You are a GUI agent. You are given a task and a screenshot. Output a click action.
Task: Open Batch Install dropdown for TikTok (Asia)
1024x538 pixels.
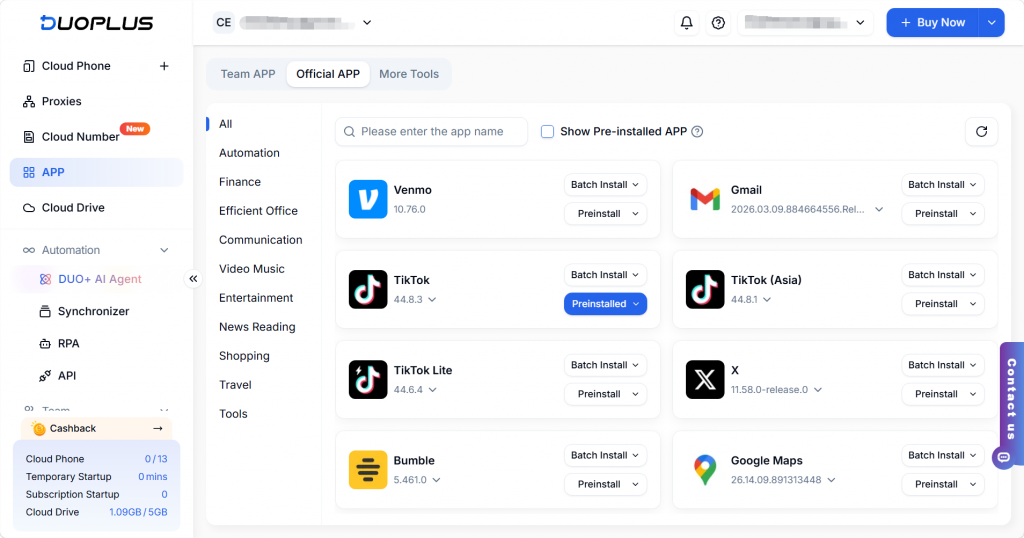pyautogui.click(x=942, y=275)
